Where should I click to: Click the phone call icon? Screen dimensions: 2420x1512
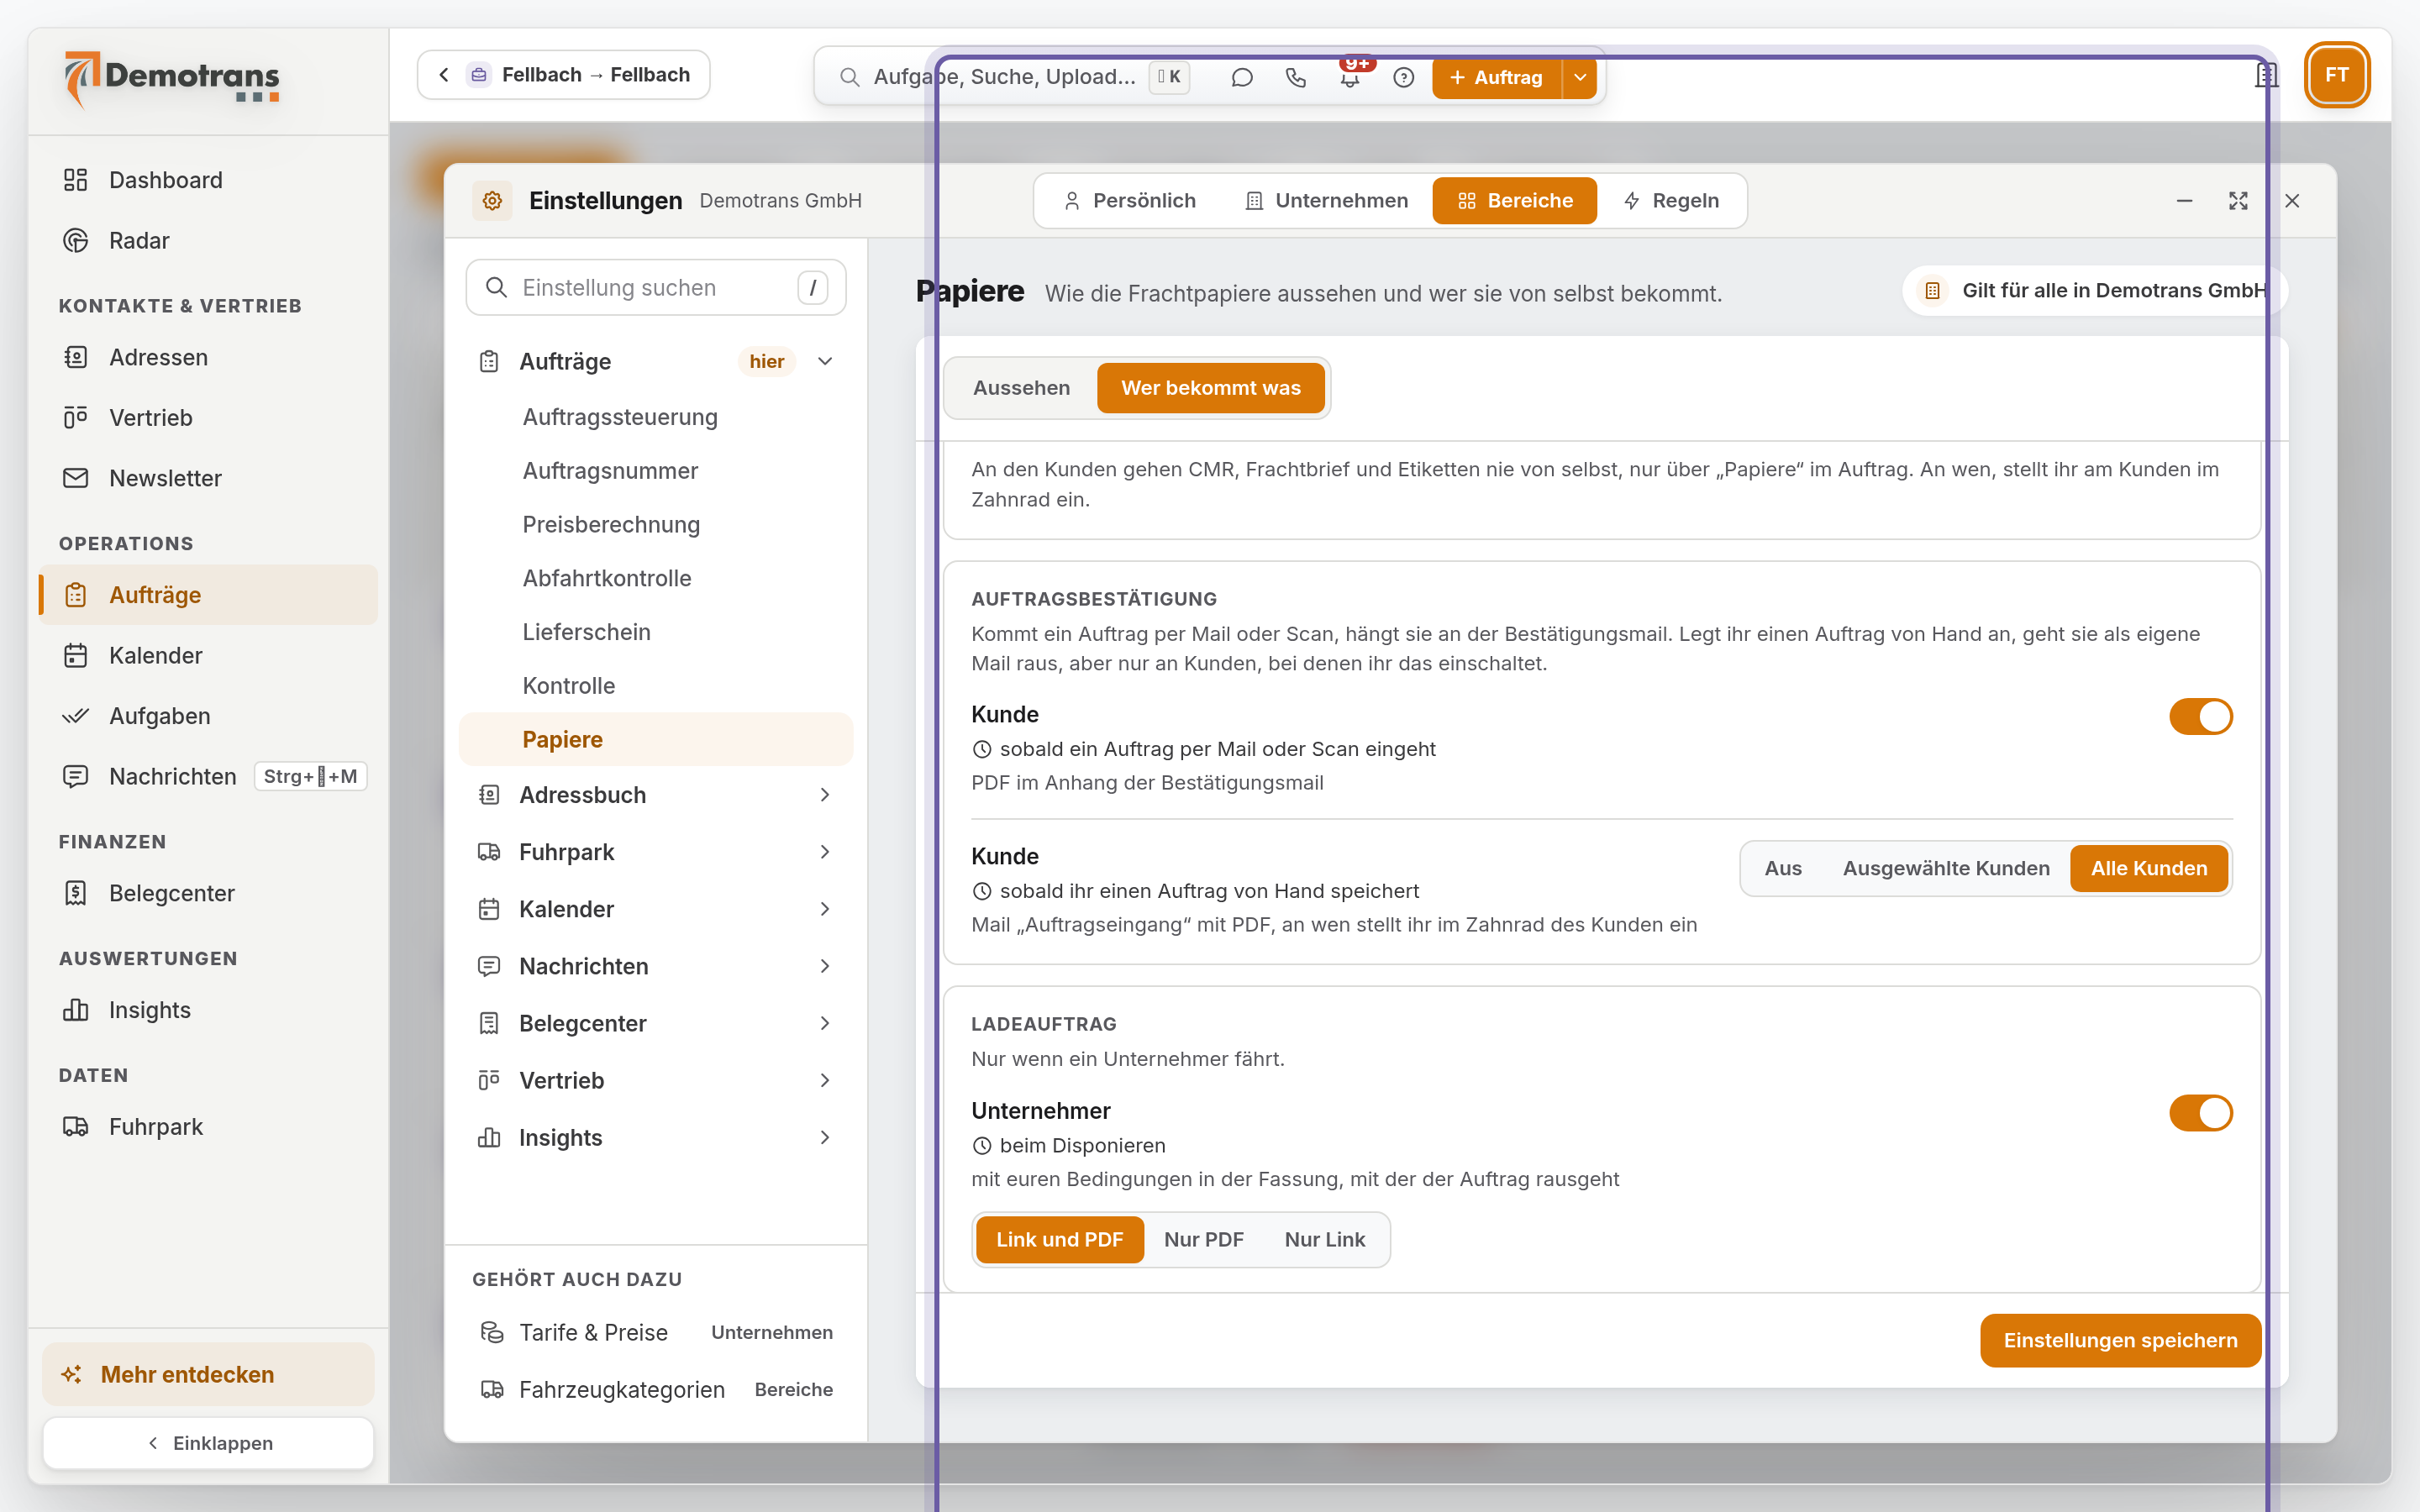tap(1296, 77)
